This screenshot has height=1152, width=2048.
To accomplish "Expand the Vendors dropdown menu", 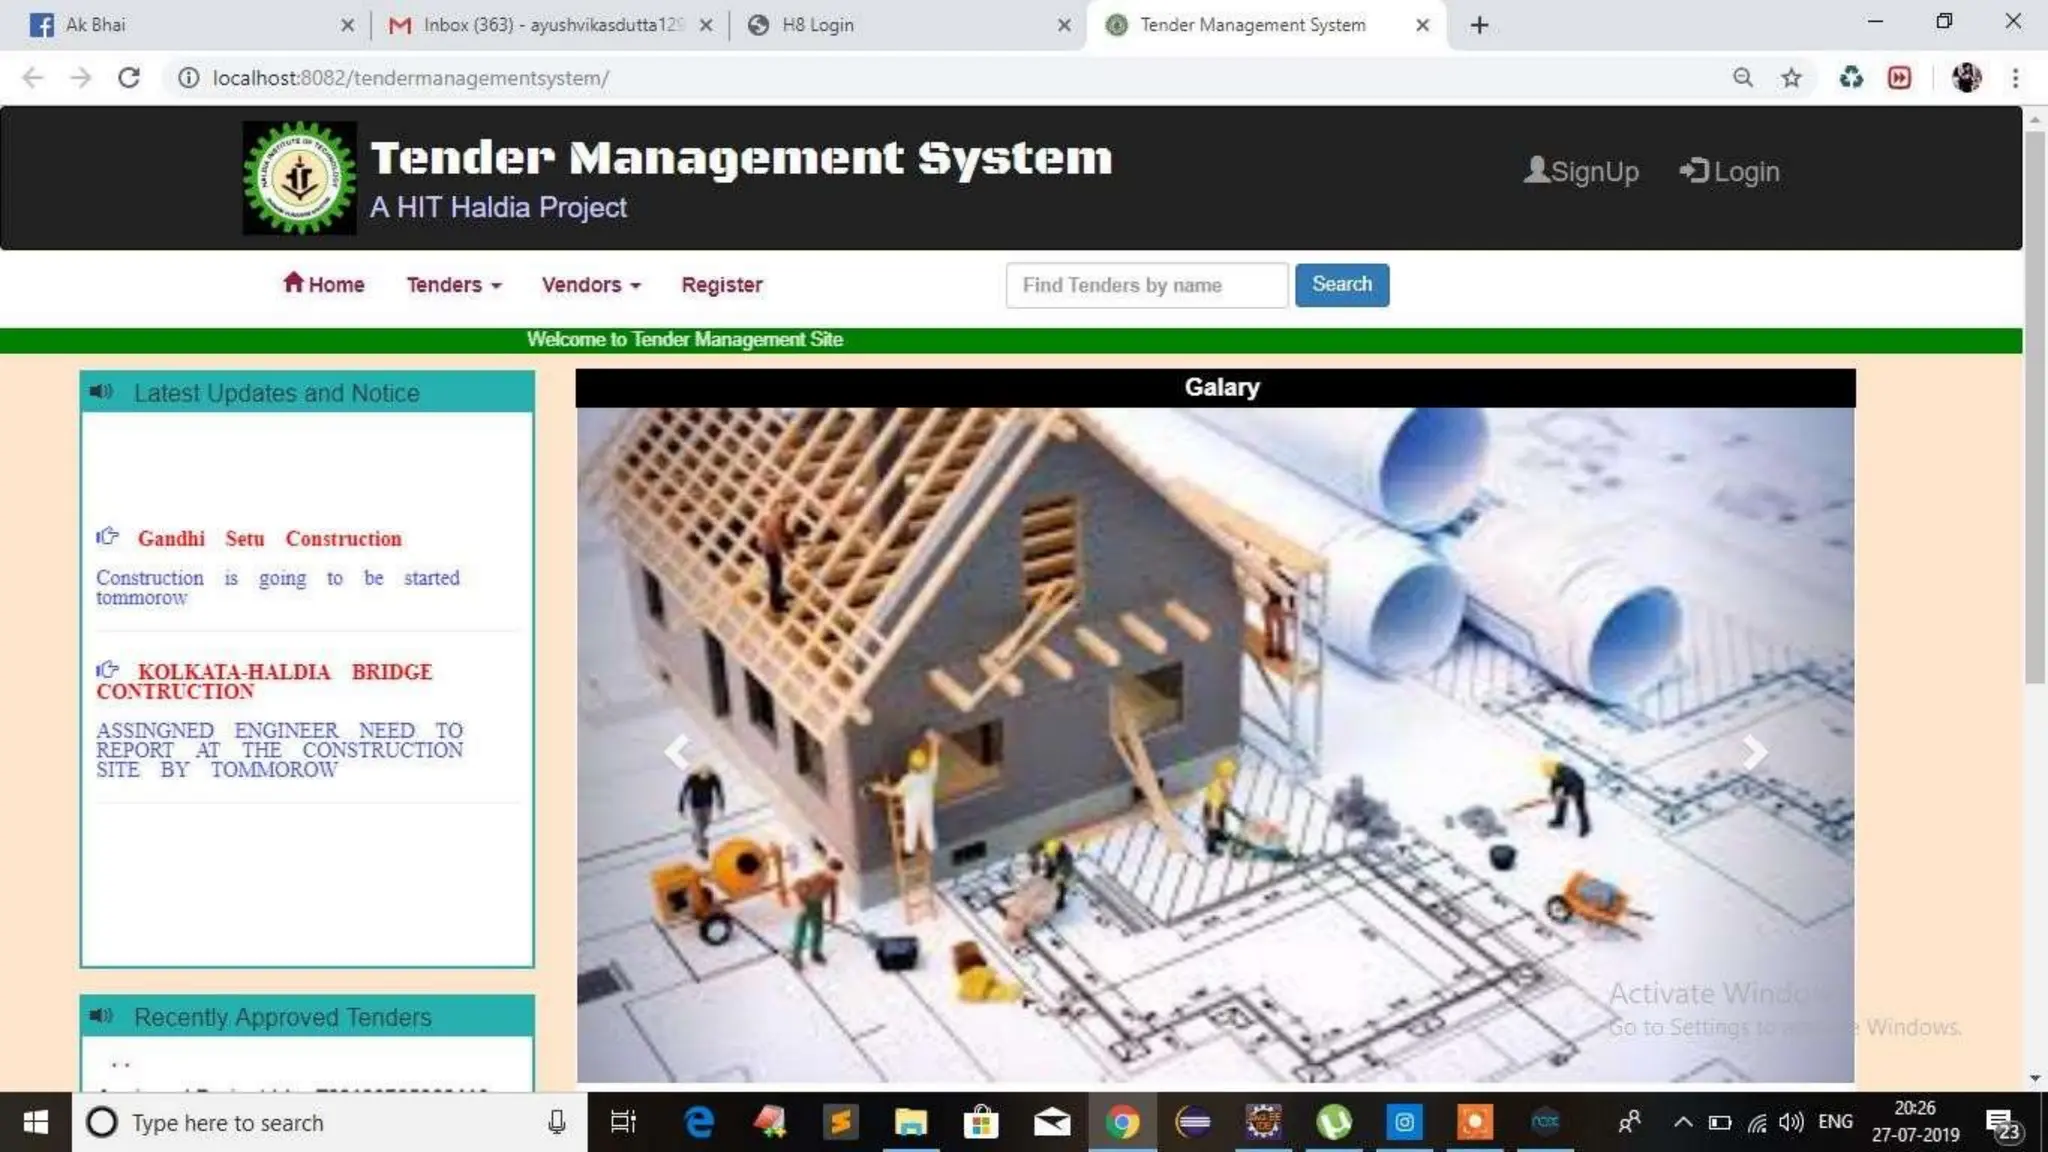I will [590, 285].
